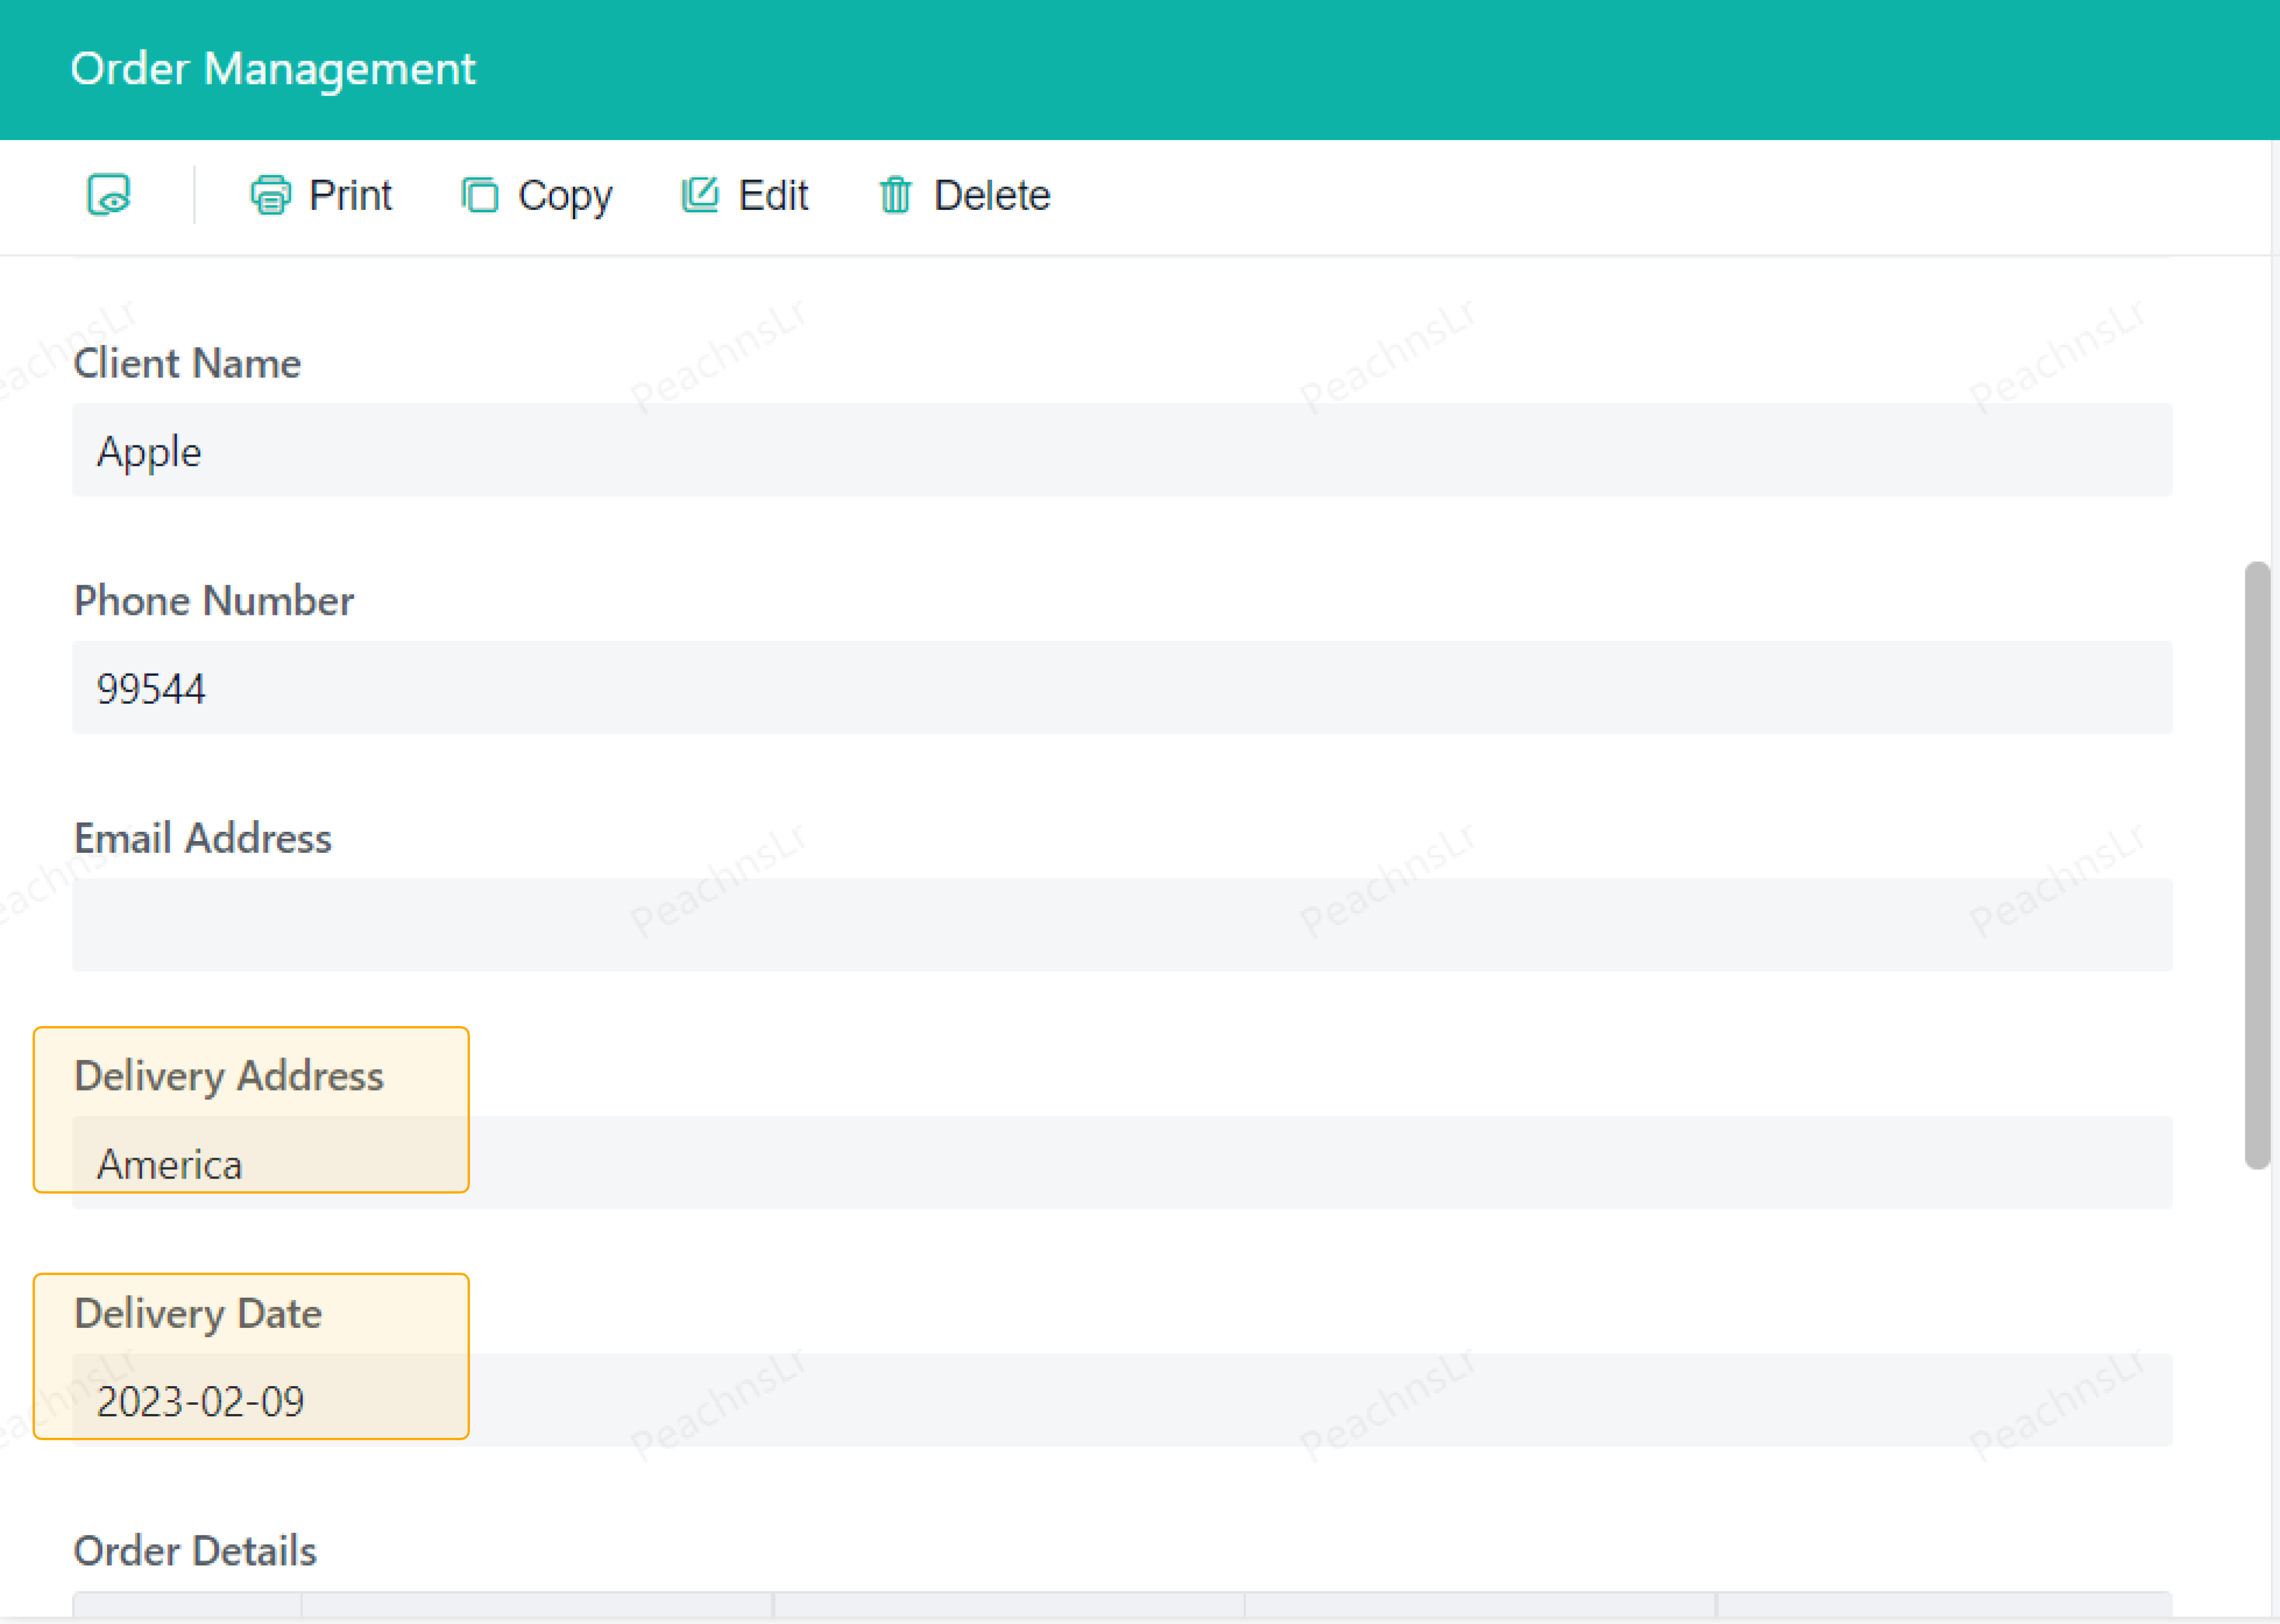
Task: Click the empty Email Address field
Action: point(1121,925)
